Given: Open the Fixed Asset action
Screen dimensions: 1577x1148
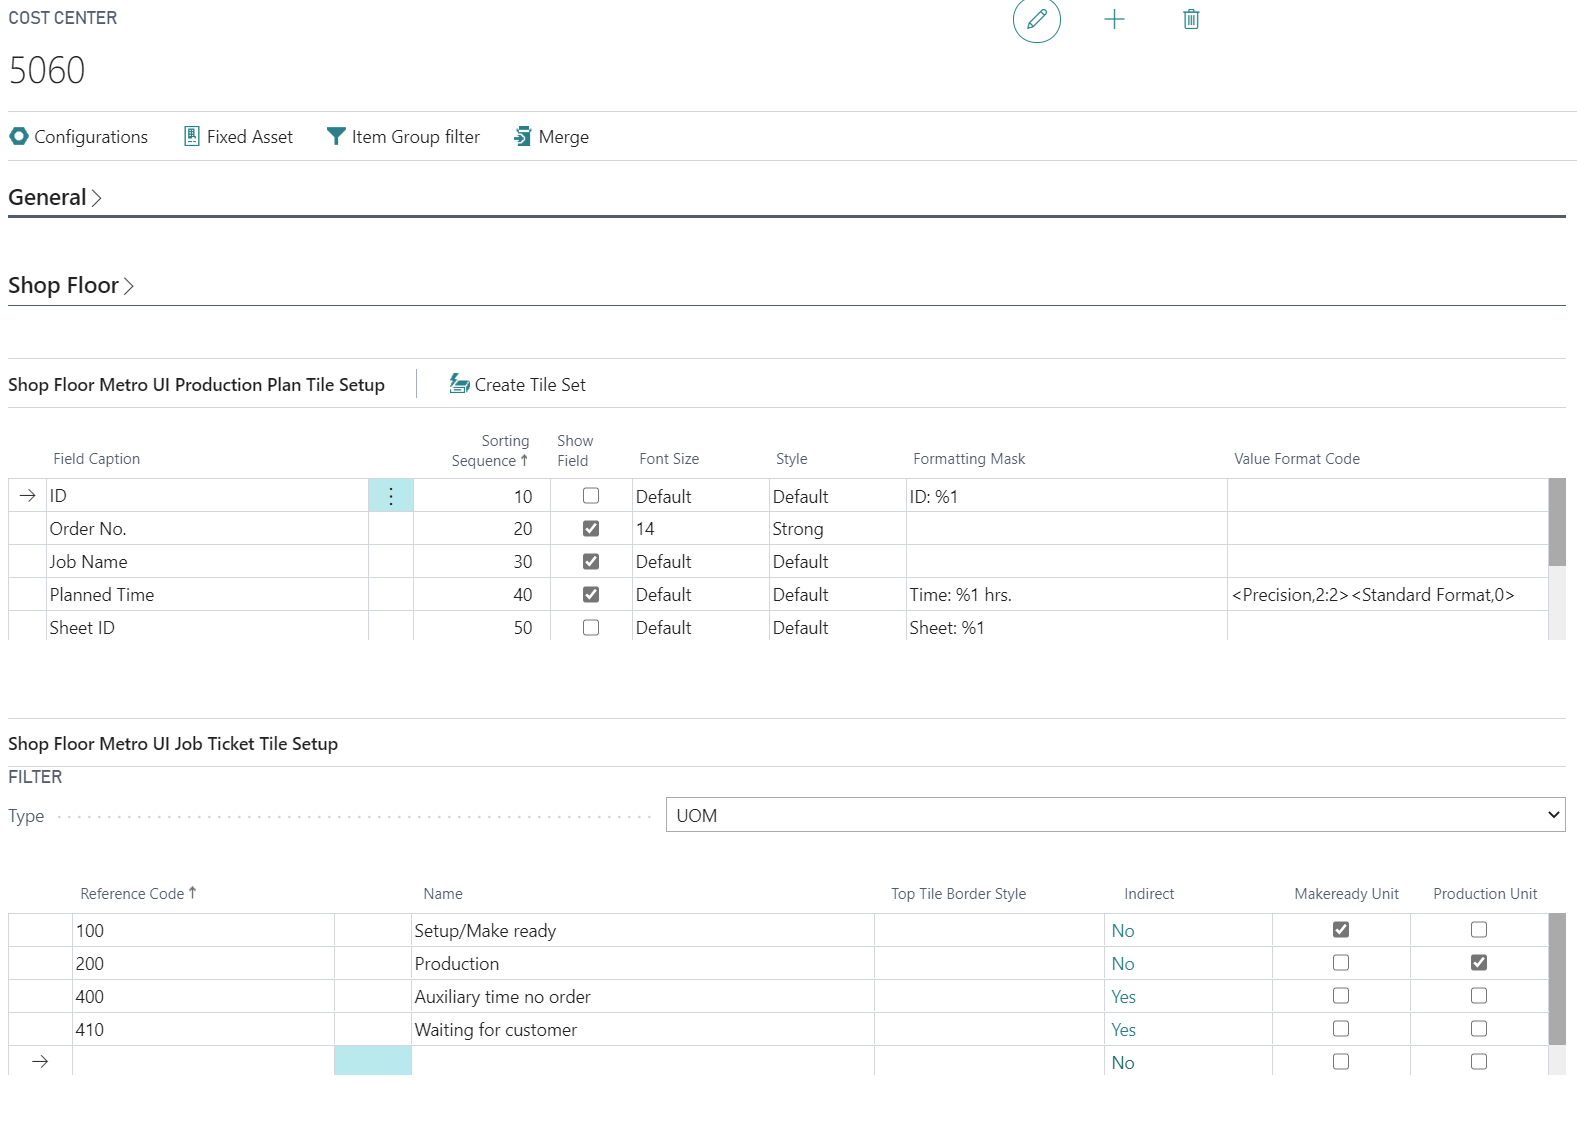Looking at the screenshot, I should 239,136.
